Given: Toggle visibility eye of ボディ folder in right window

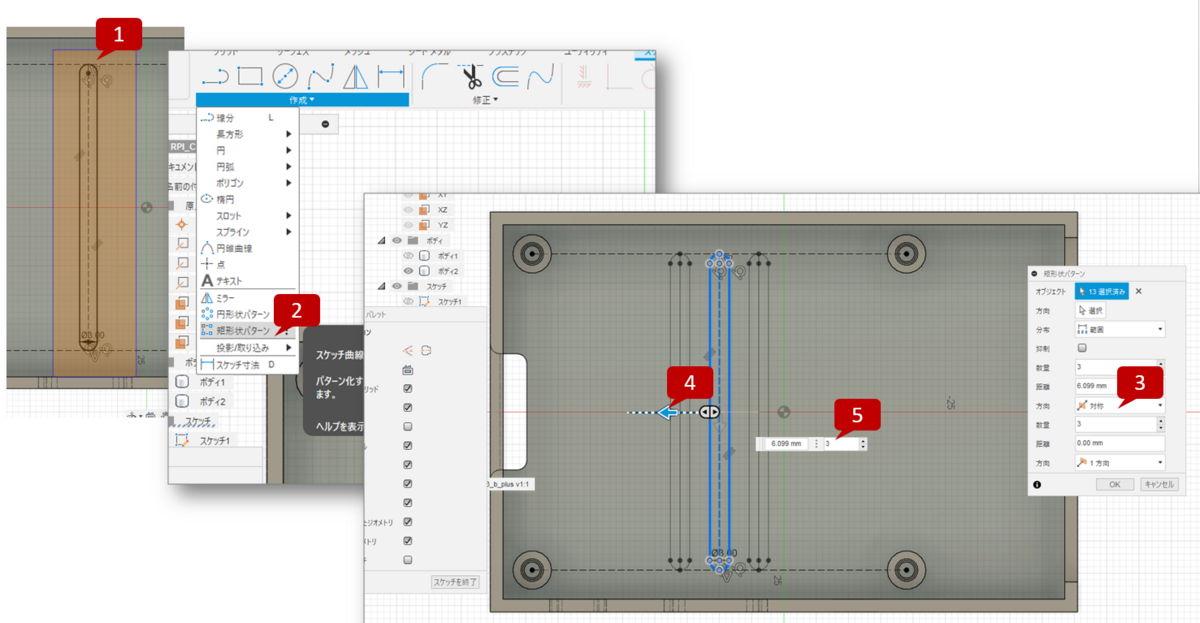Looking at the screenshot, I should (x=395, y=240).
